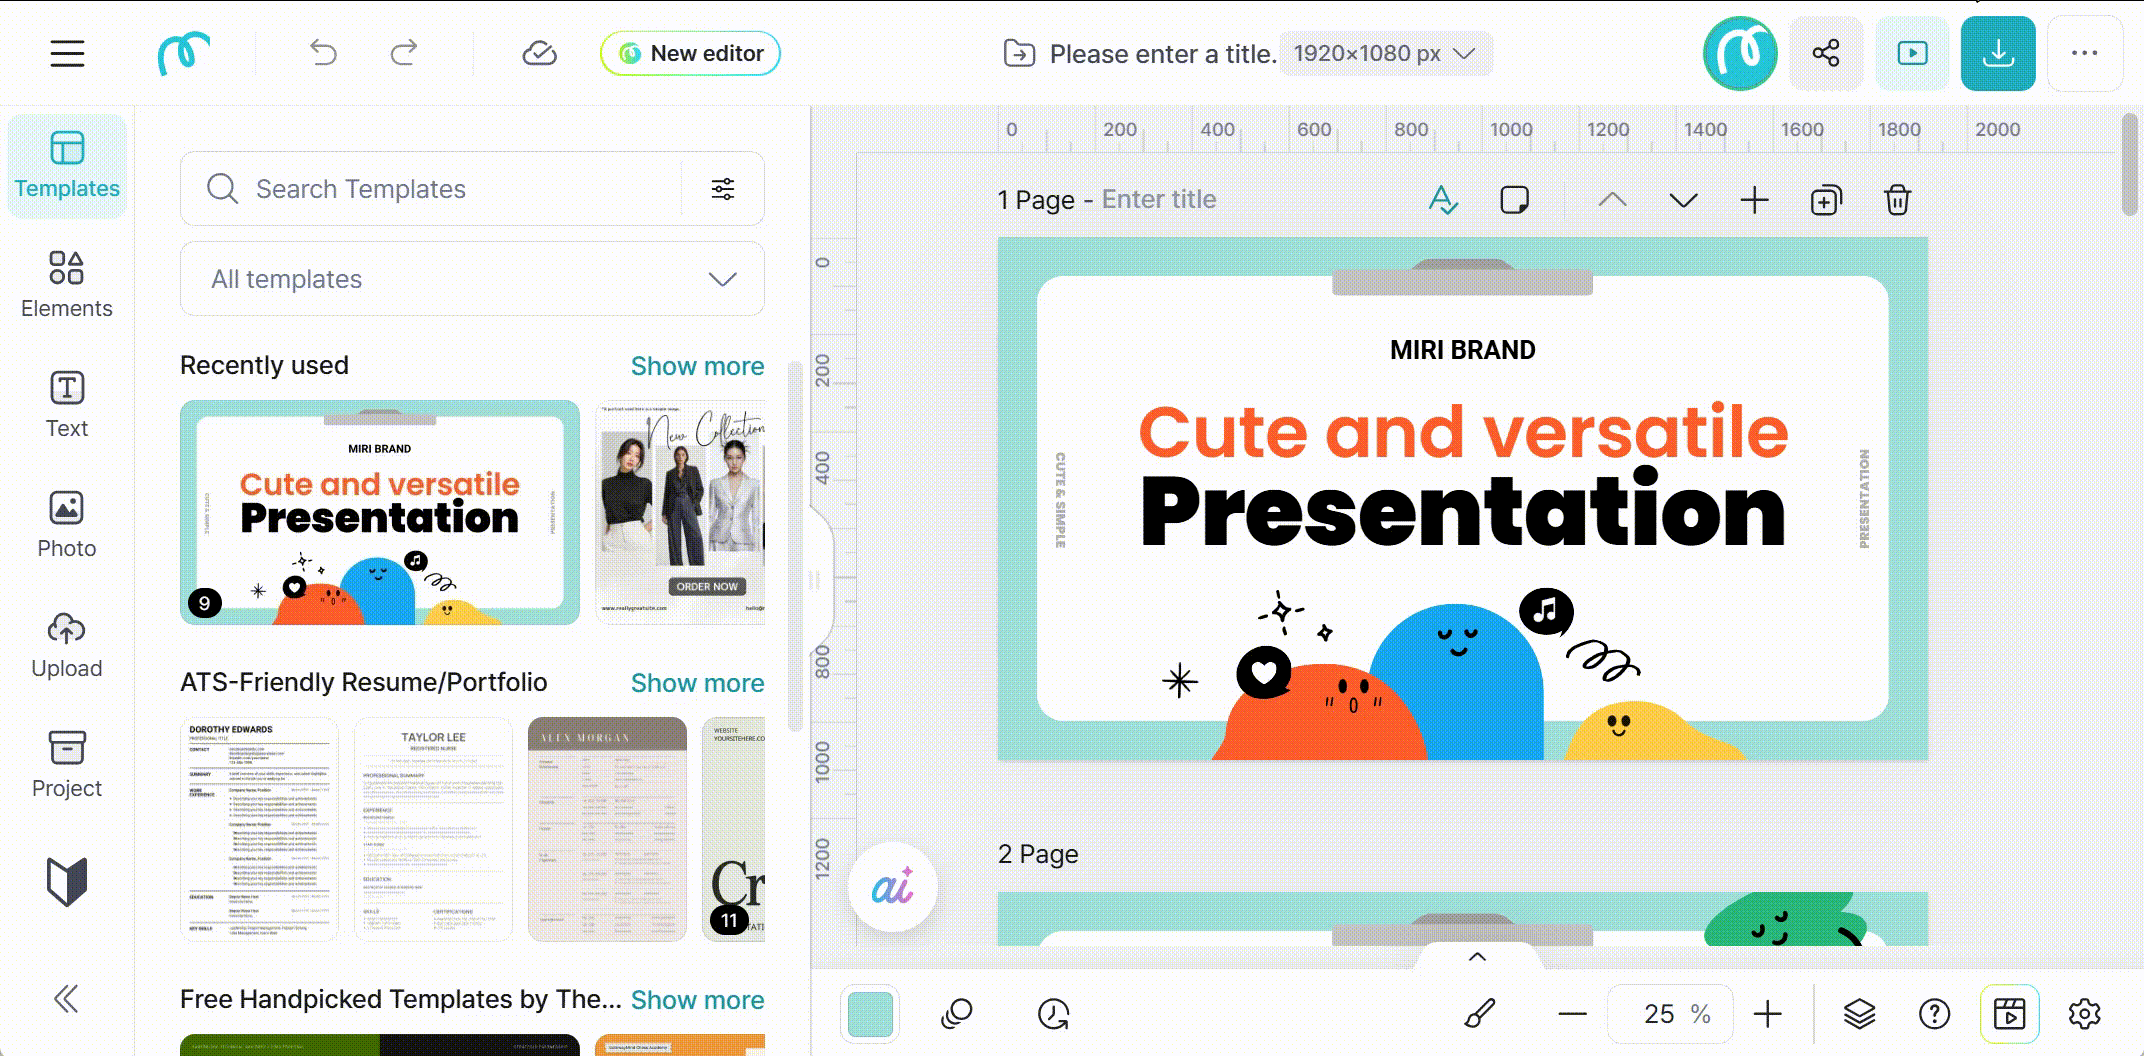Screen dimensions: 2144x1056
Task: Expand the All templates dropdown
Action: 472,279
